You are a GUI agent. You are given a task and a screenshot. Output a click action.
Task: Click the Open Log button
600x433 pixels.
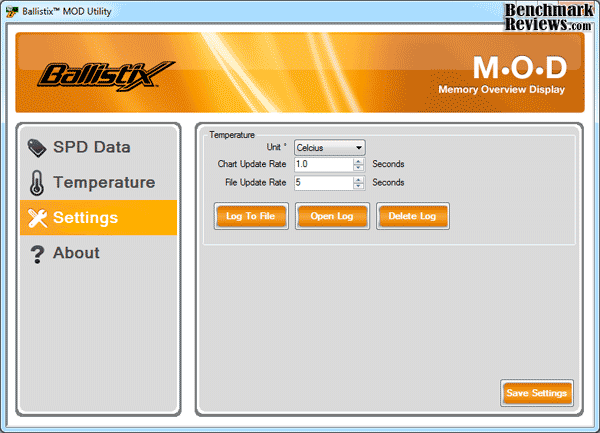332,216
